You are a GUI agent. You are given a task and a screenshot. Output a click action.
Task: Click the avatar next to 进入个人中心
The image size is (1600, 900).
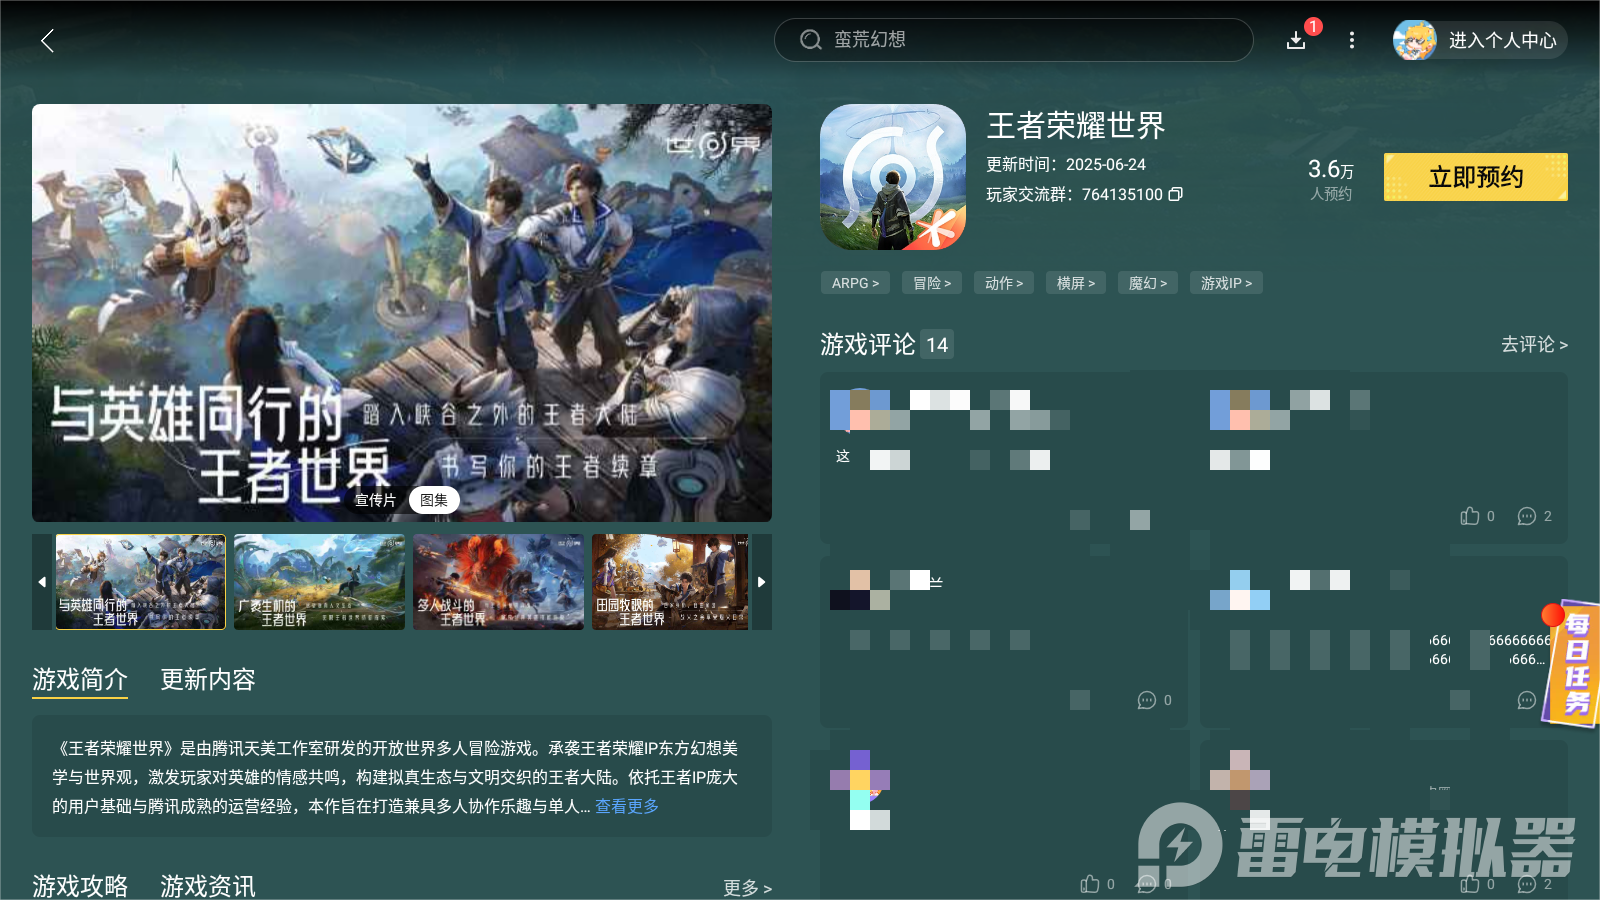(1414, 41)
